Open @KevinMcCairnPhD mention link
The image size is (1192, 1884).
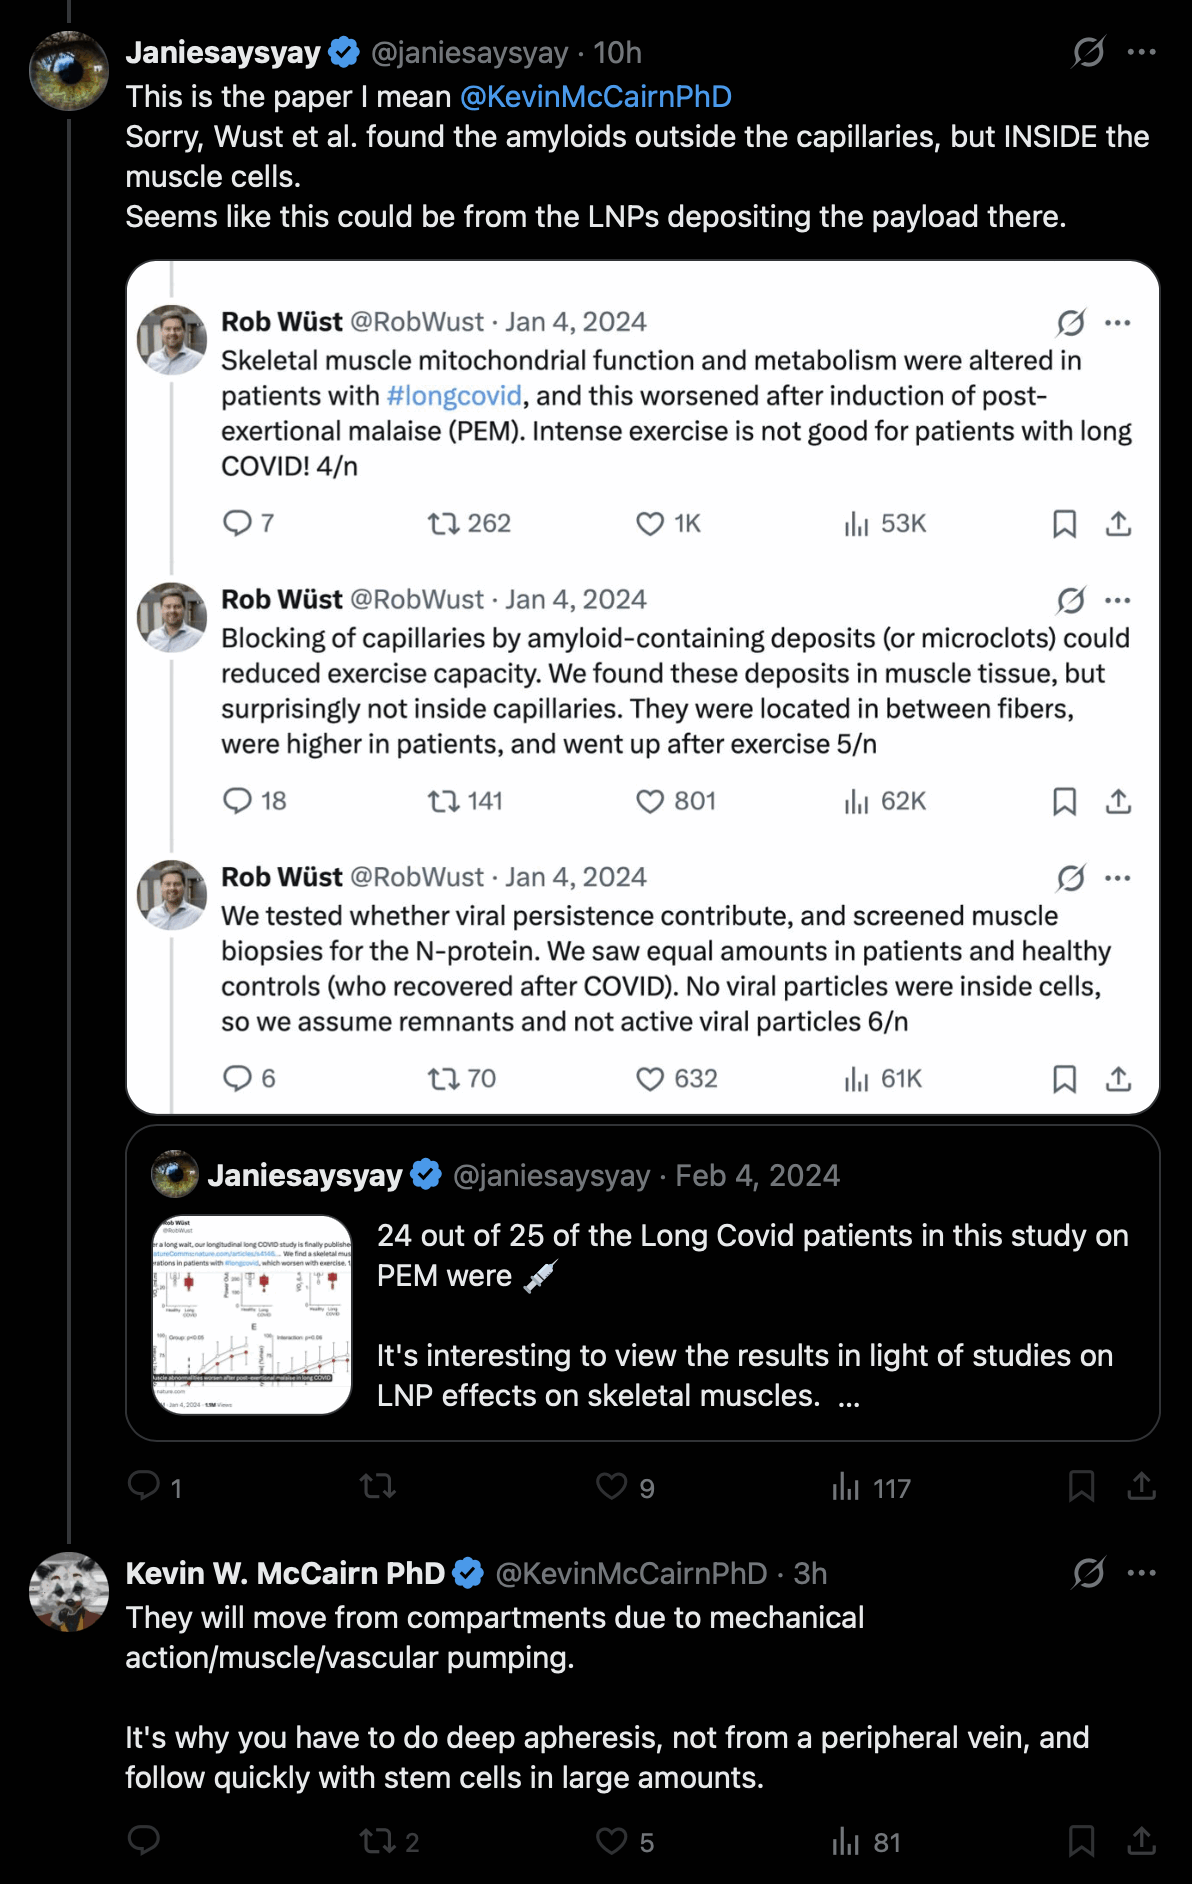point(596,96)
